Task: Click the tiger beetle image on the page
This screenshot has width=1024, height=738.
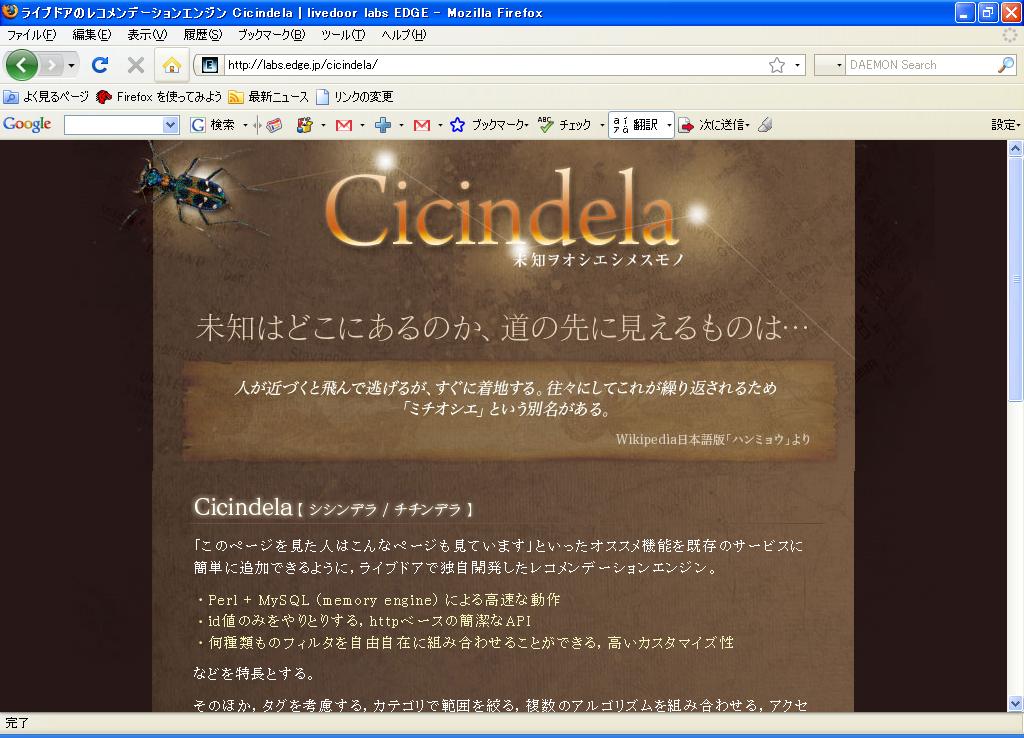Action: click(x=189, y=187)
